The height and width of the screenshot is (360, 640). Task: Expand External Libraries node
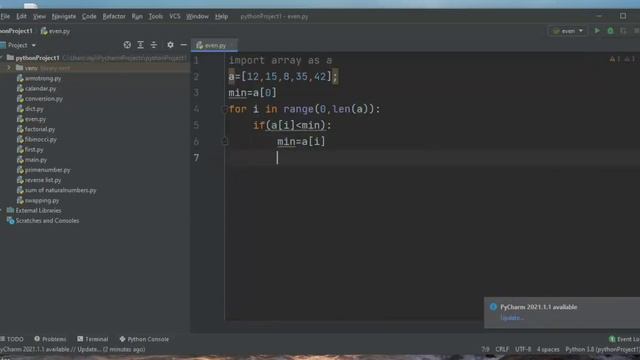[1, 210]
